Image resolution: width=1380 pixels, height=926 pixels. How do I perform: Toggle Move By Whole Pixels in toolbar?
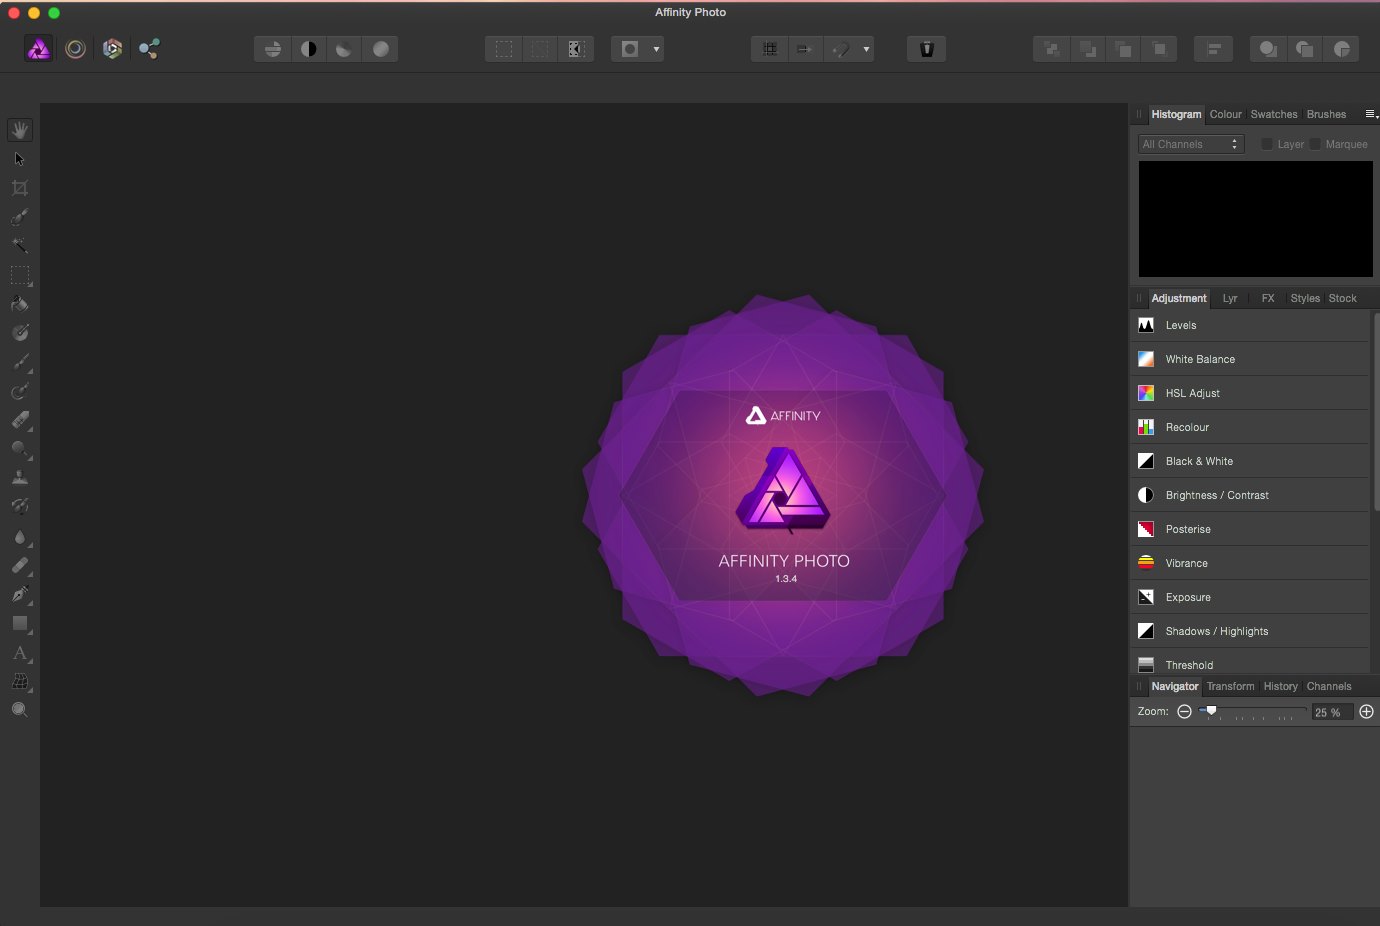804,49
